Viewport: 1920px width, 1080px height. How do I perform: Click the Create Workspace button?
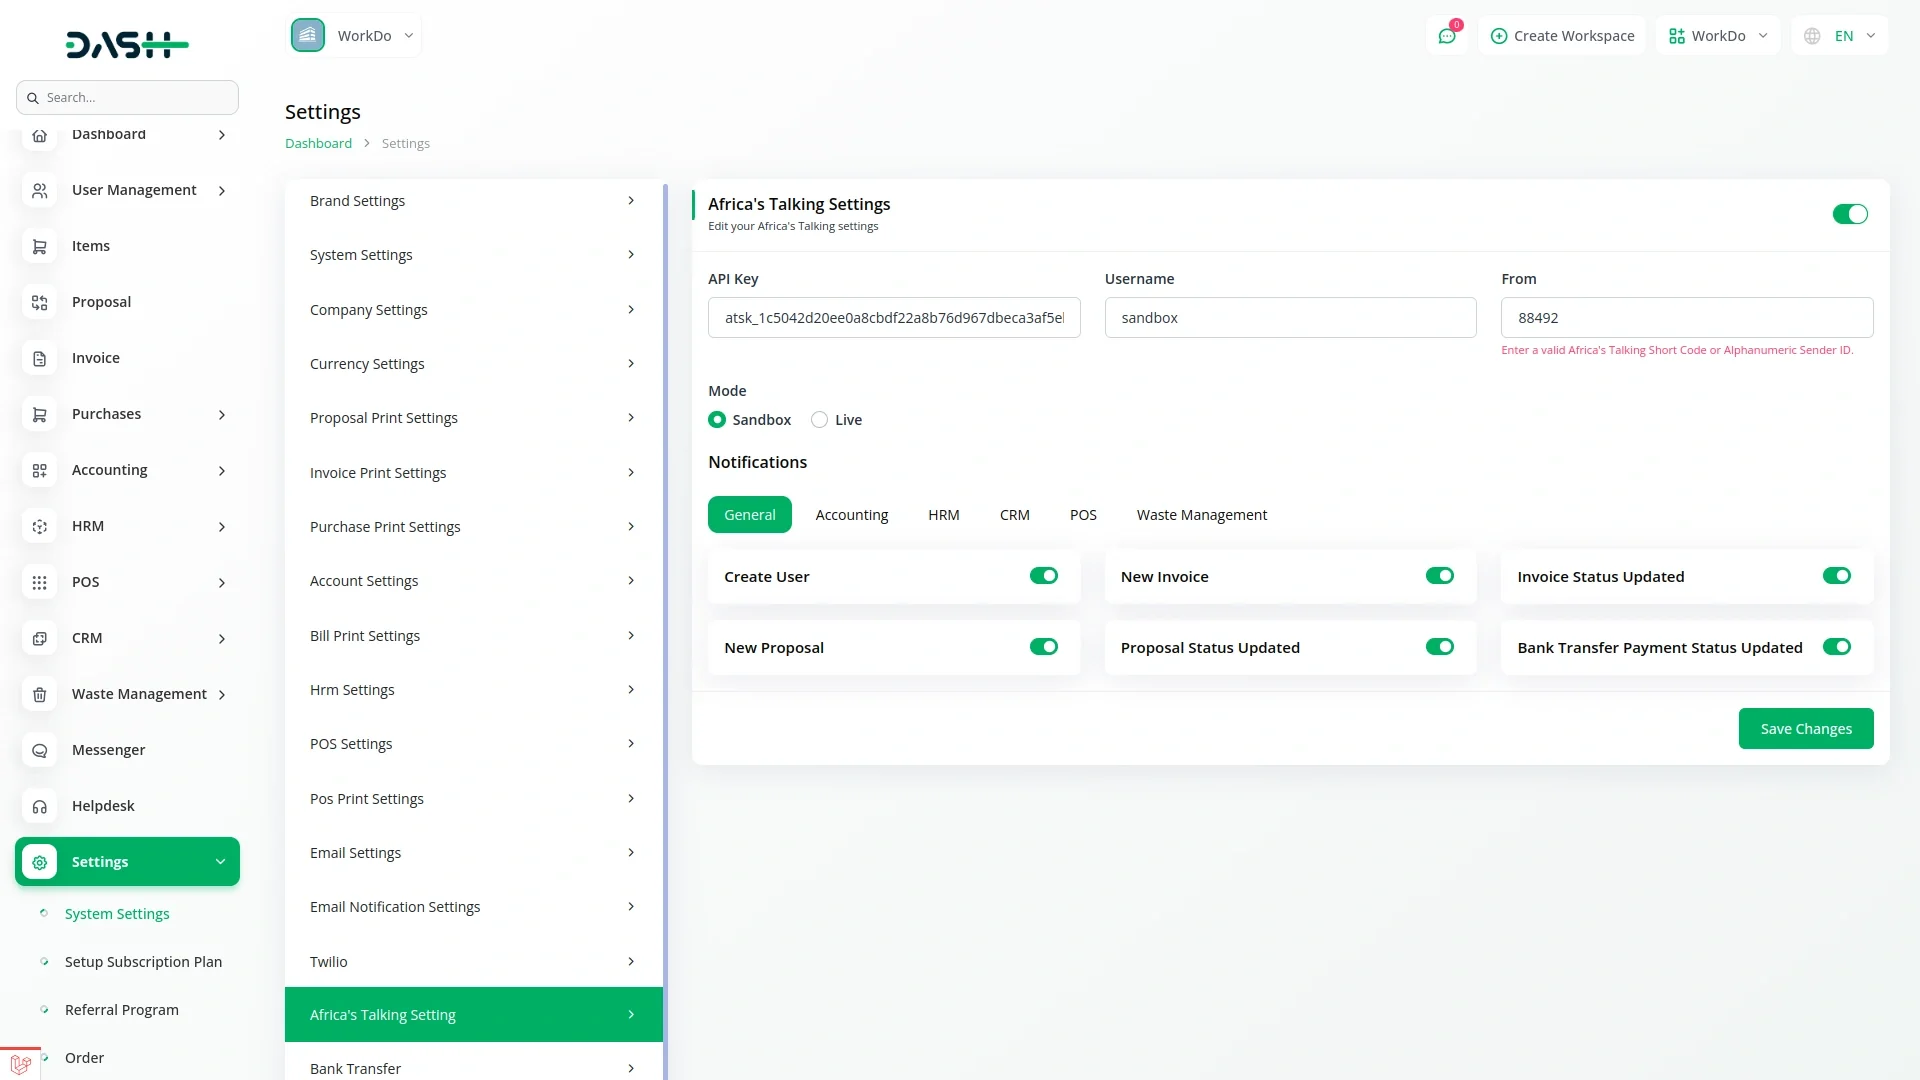(1562, 36)
